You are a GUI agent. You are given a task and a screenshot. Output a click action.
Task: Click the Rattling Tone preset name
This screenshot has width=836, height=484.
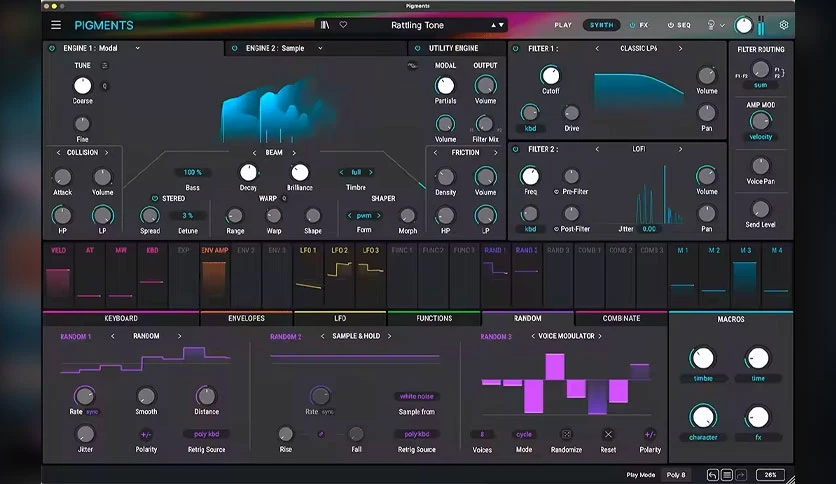417,25
